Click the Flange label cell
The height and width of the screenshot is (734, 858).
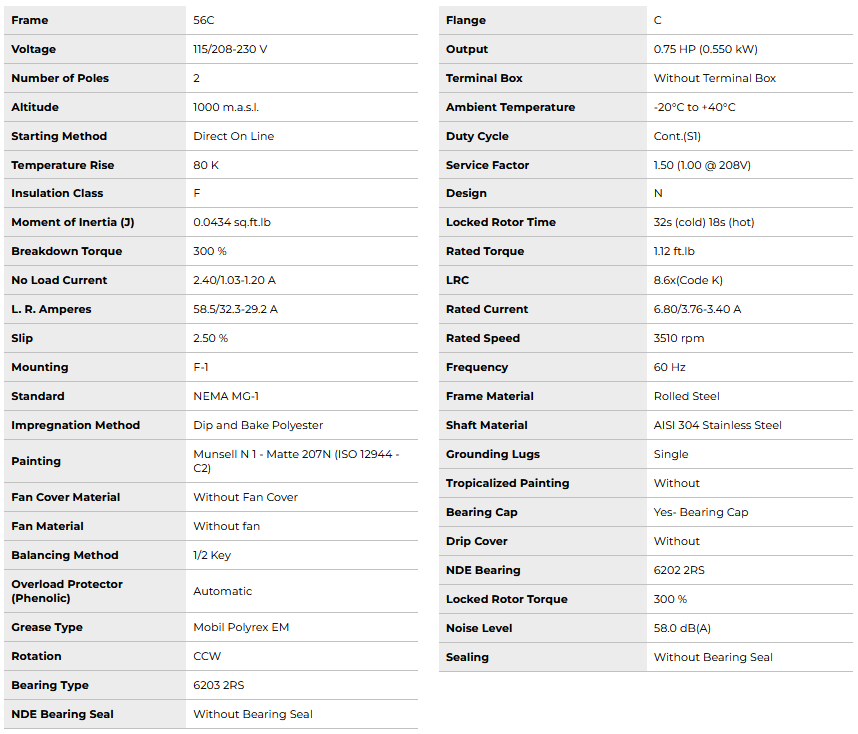(466, 20)
